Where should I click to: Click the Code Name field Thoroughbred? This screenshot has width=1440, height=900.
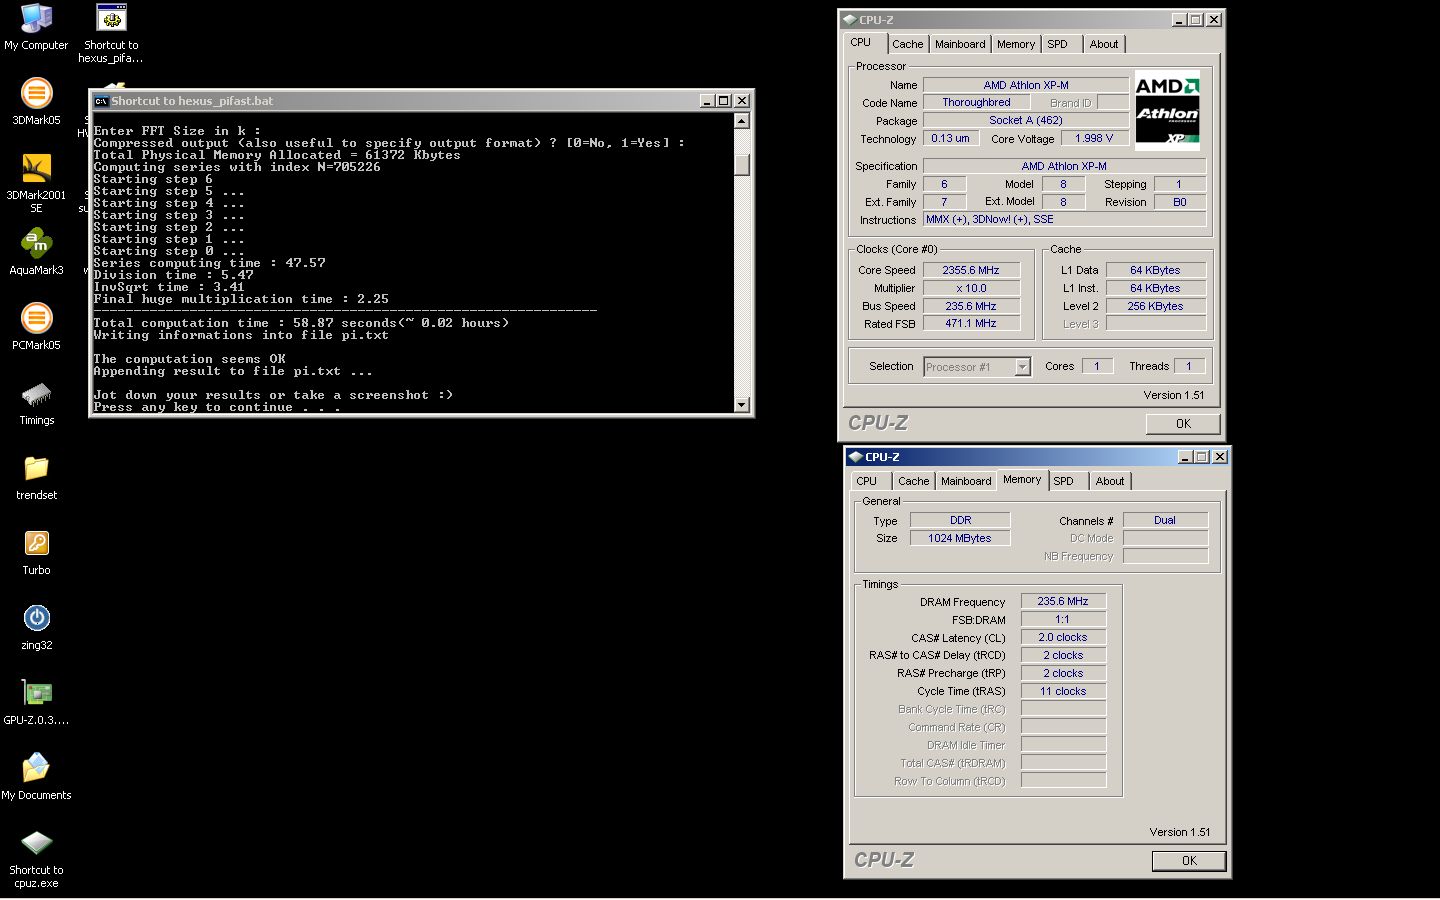pyautogui.click(x=976, y=103)
